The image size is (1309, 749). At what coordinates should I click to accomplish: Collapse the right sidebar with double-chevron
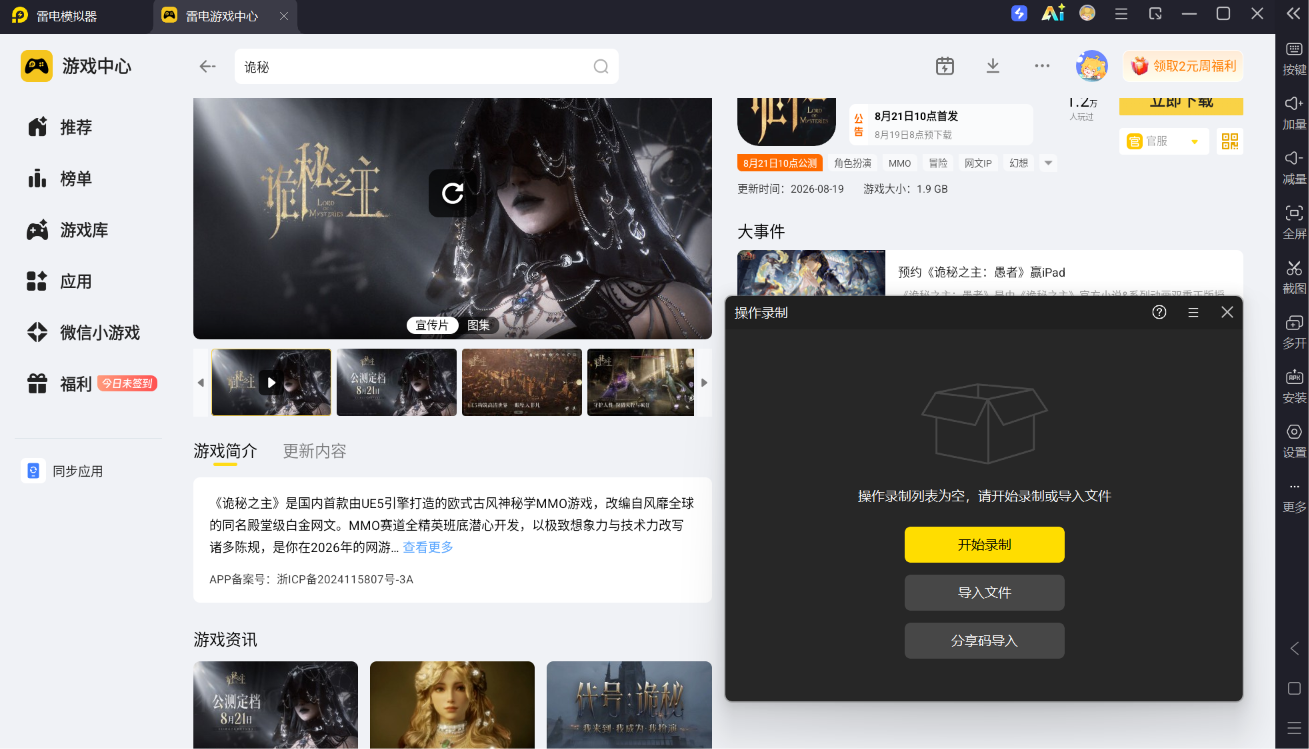pyautogui.click(x=1293, y=13)
